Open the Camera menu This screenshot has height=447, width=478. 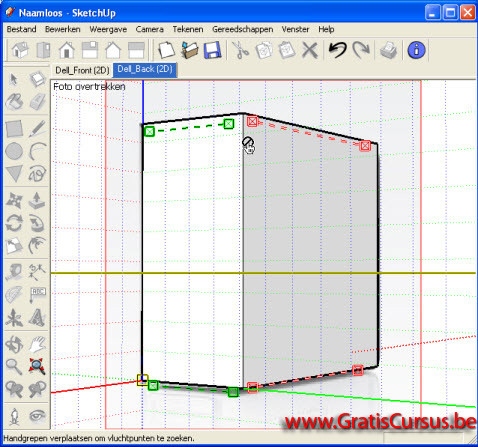coord(149,29)
